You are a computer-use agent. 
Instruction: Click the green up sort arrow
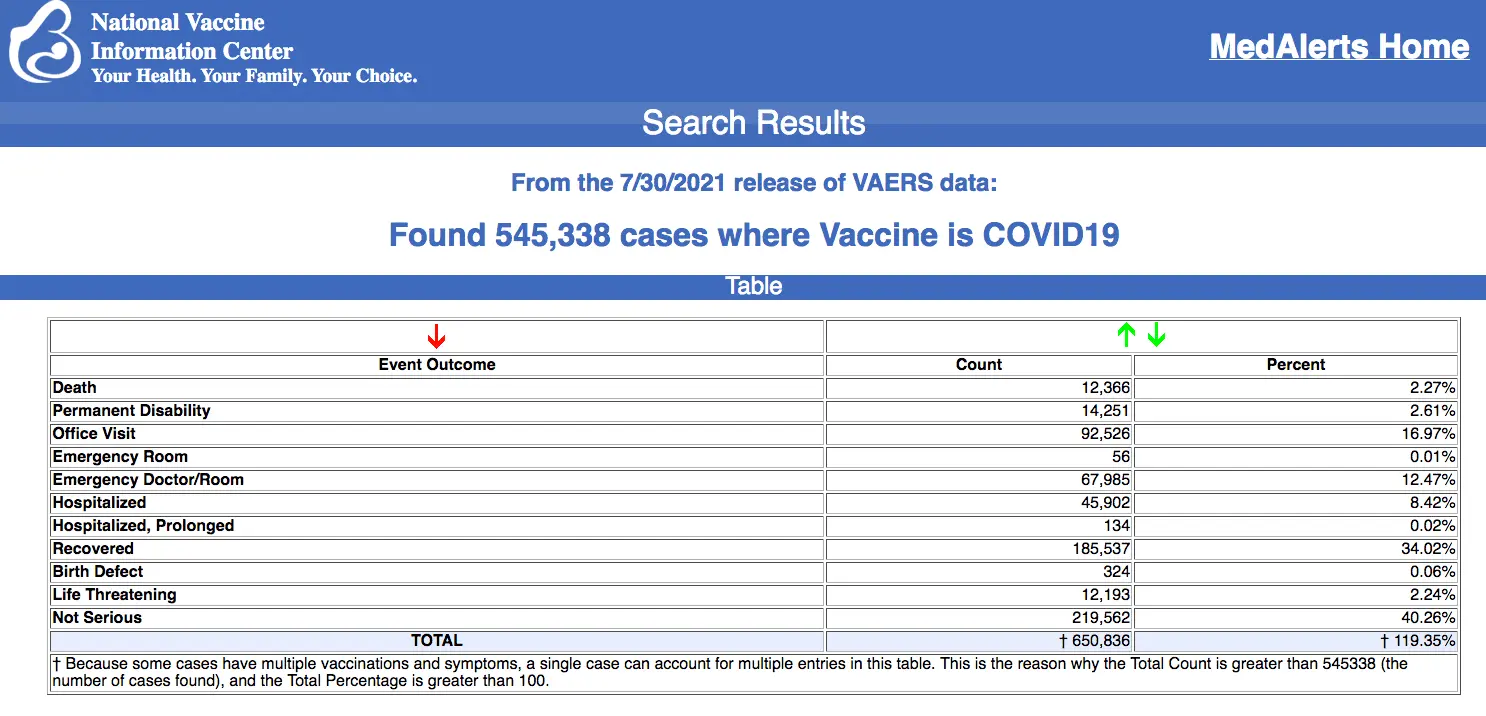[x=1127, y=336]
